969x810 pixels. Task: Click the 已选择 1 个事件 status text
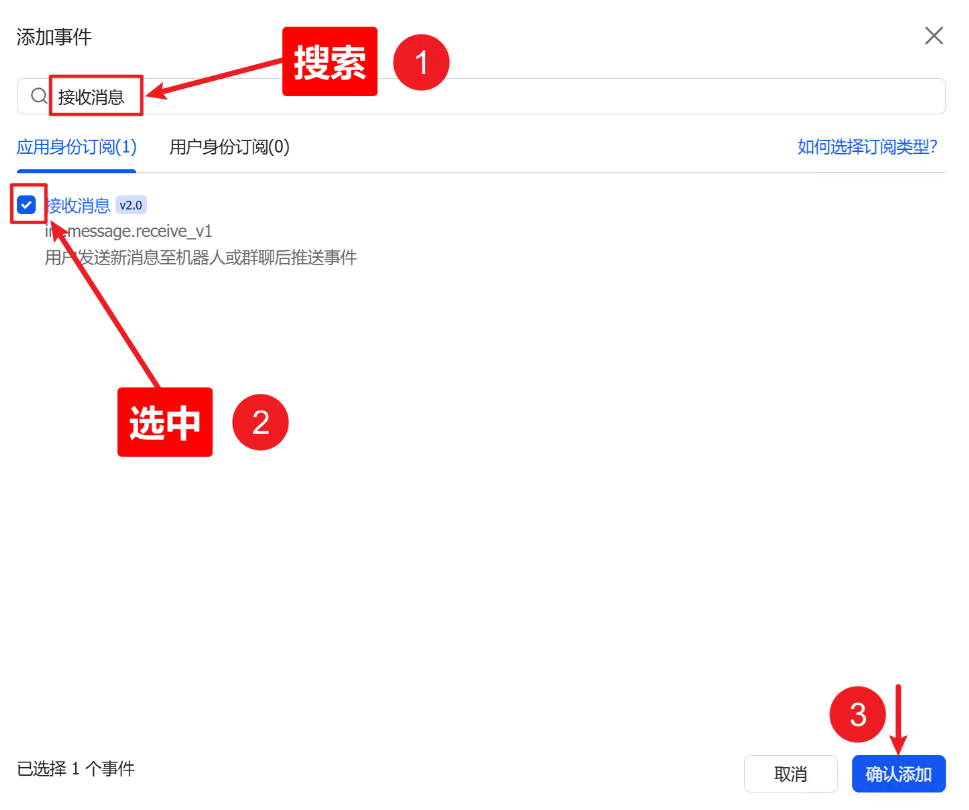pos(76,769)
